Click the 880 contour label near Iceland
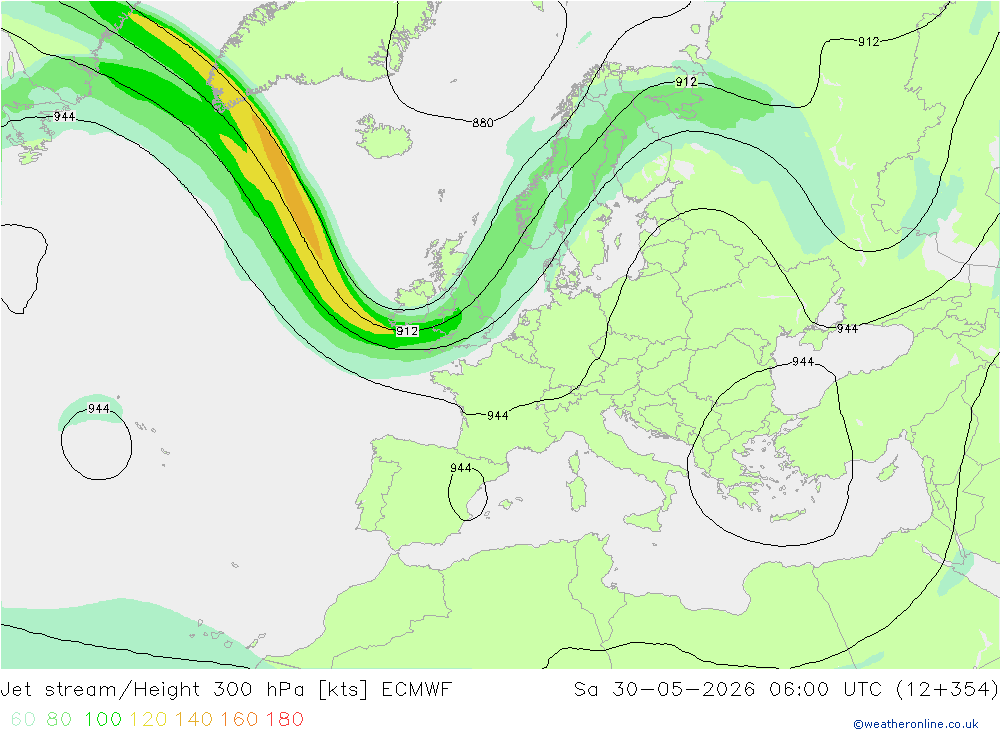The height and width of the screenshot is (733, 1000). 483,122
